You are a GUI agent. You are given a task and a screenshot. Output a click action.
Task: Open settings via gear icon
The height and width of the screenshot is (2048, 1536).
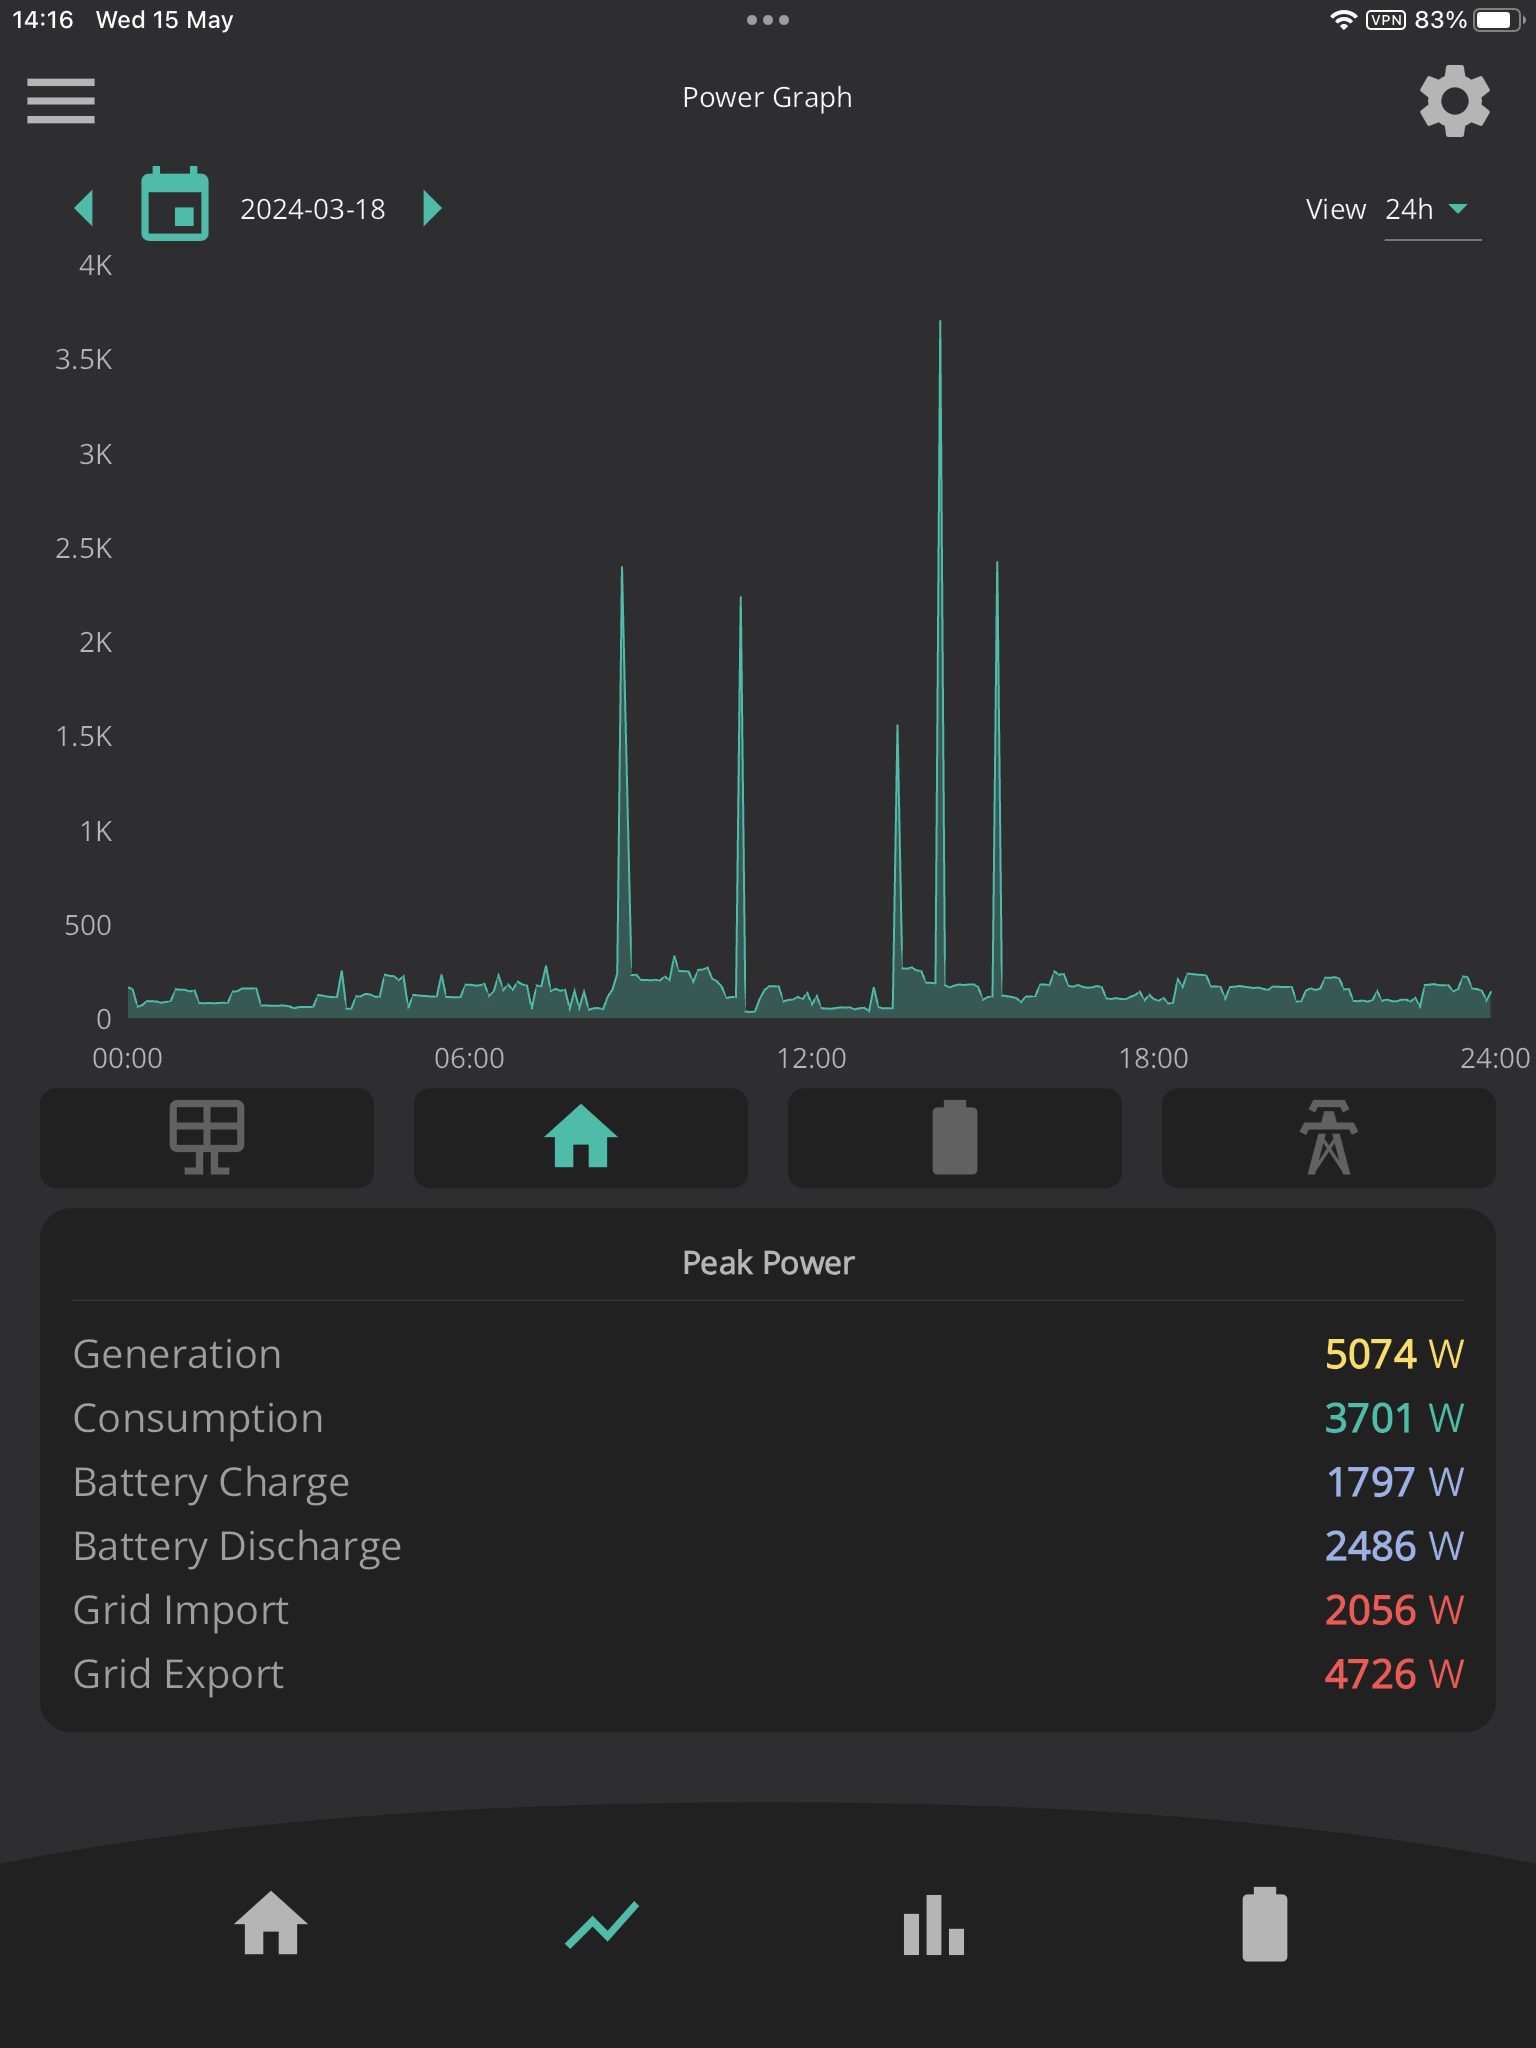click(1455, 100)
